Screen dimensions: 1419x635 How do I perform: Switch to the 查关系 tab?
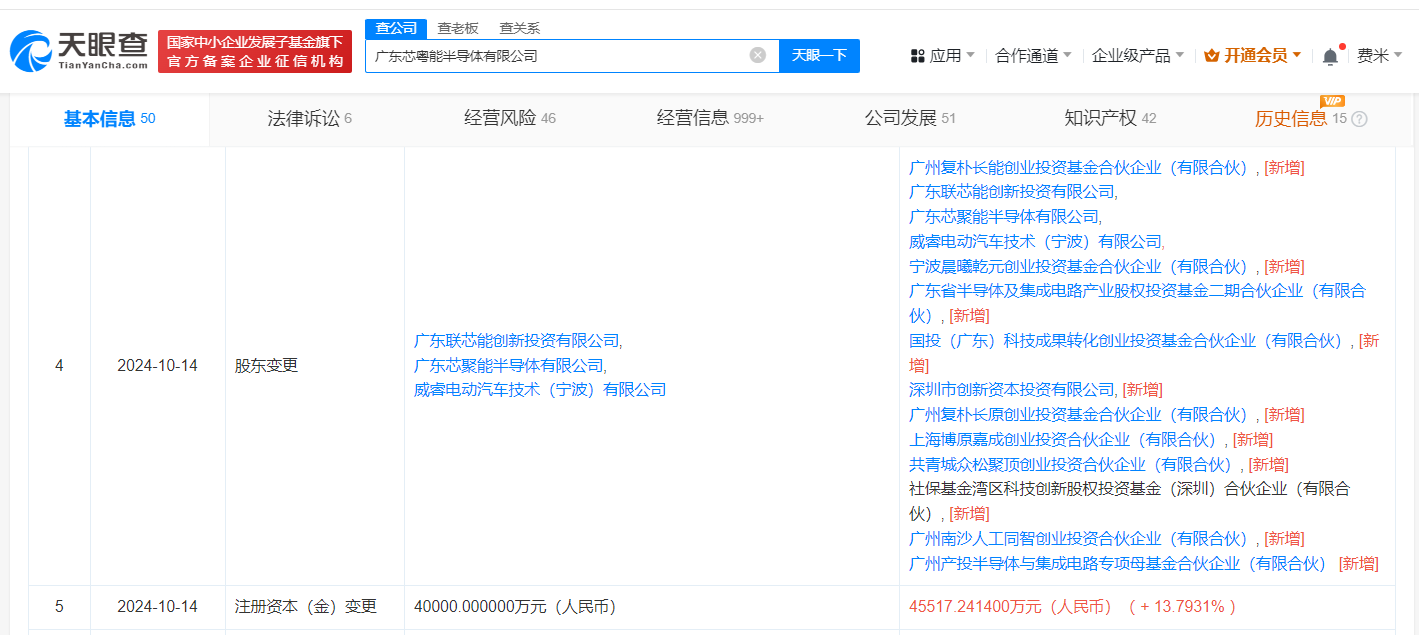pos(519,28)
